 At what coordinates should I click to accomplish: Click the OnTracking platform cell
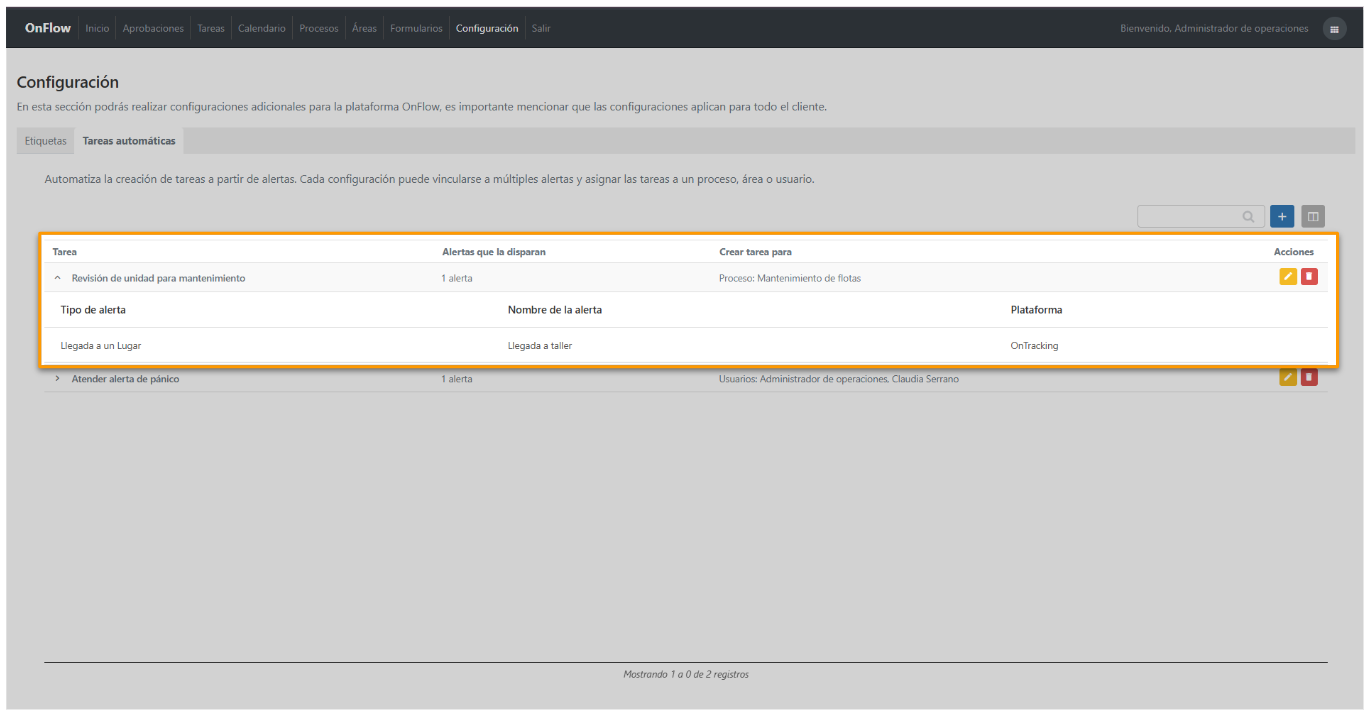click(1035, 346)
